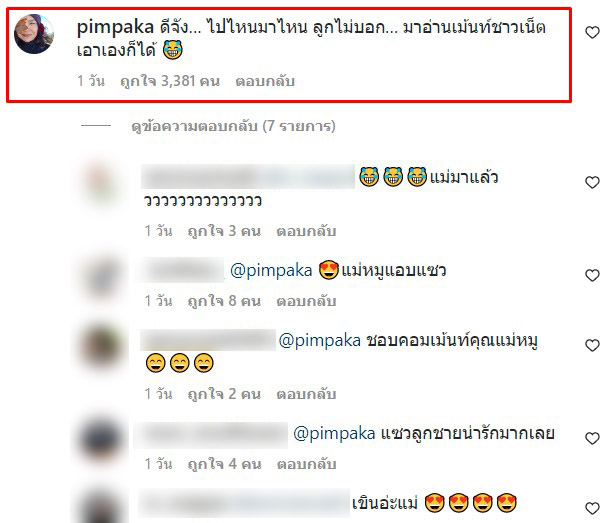Like pimpaka's top comment with heart icon
Image resolution: width=611 pixels, height=523 pixels.
click(592, 32)
